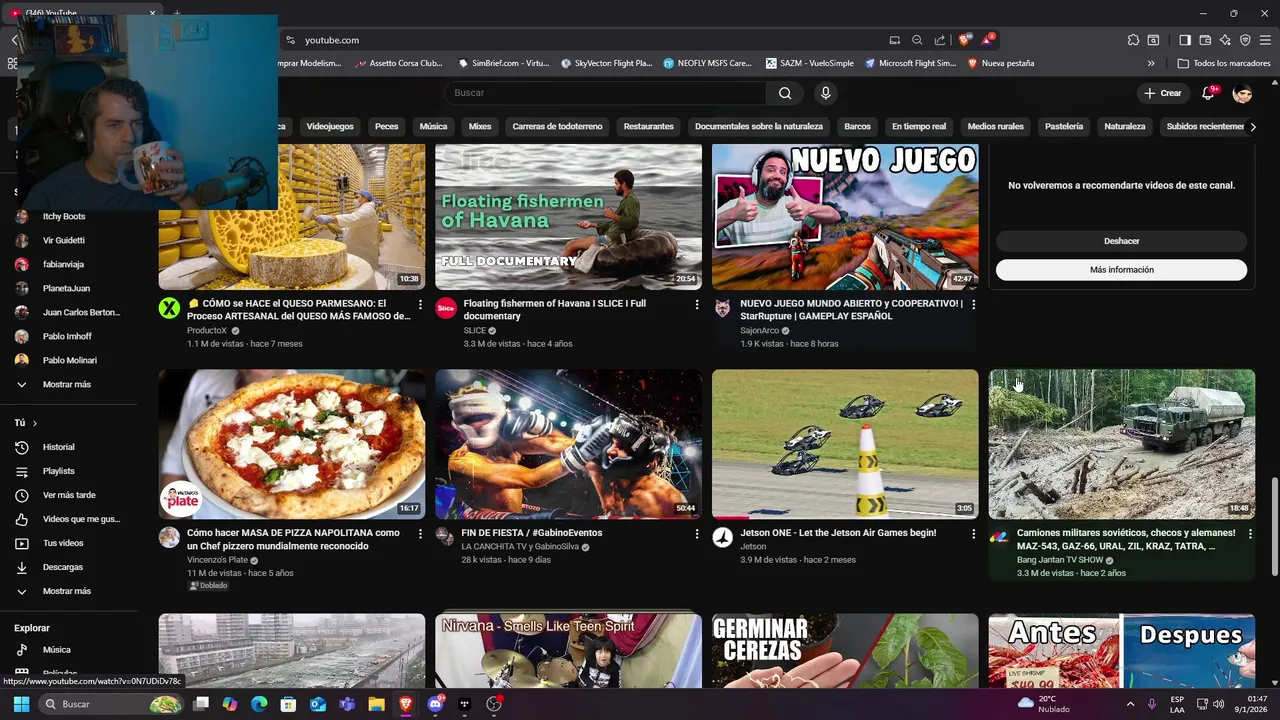Open options menu for Camiones militares video
Screen dimensions: 1280x720
coord(1250,534)
